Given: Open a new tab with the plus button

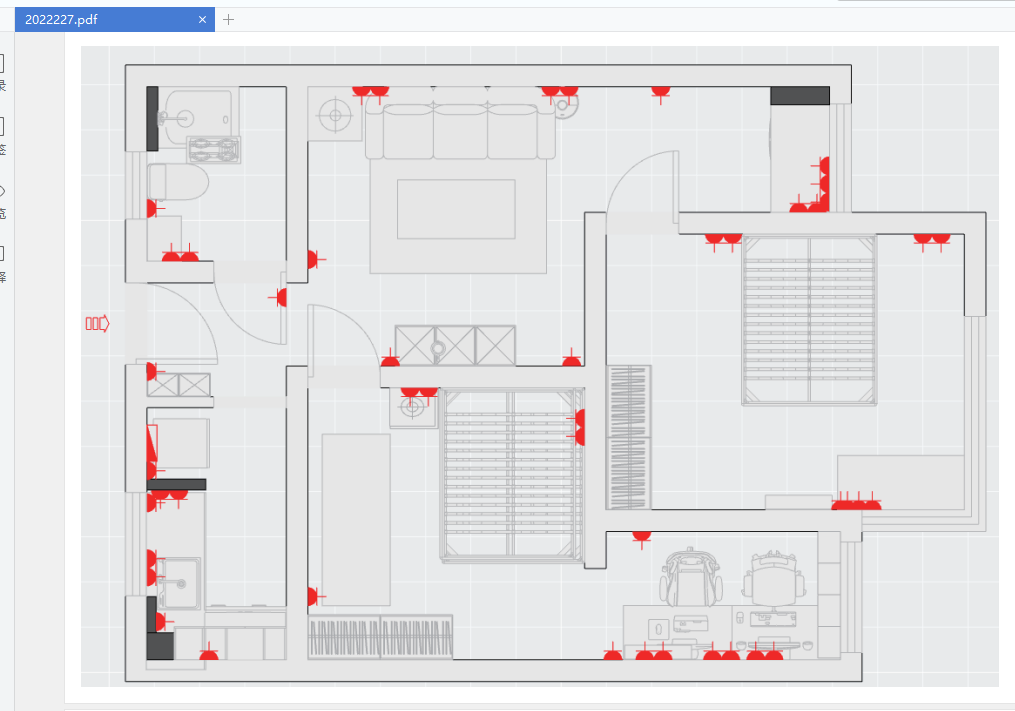Looking at the screenshot, I should pyautogui.click(x=229, y=19).
